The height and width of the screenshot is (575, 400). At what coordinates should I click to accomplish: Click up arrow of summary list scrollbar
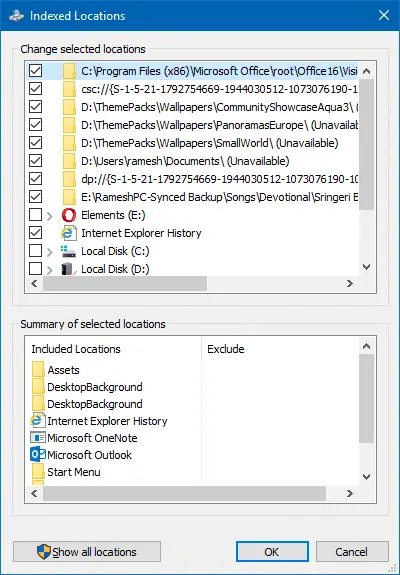pos(366,346)
